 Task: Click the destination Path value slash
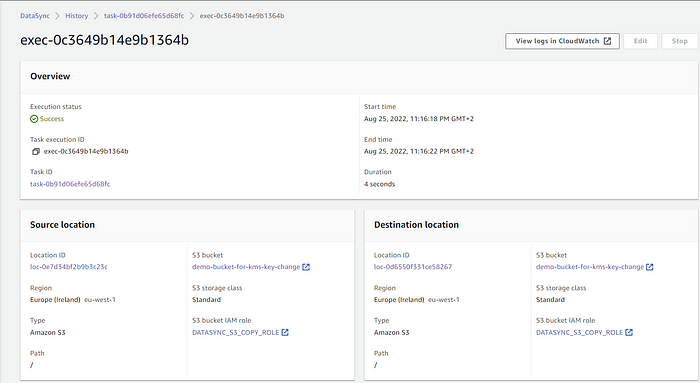click(x=375, y=365)
